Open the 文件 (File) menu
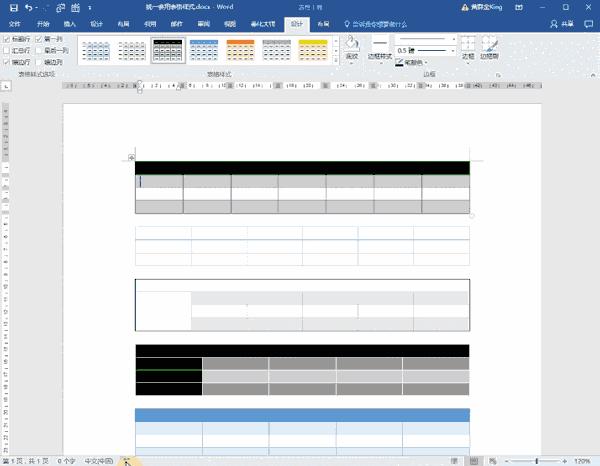 (14, 24)
